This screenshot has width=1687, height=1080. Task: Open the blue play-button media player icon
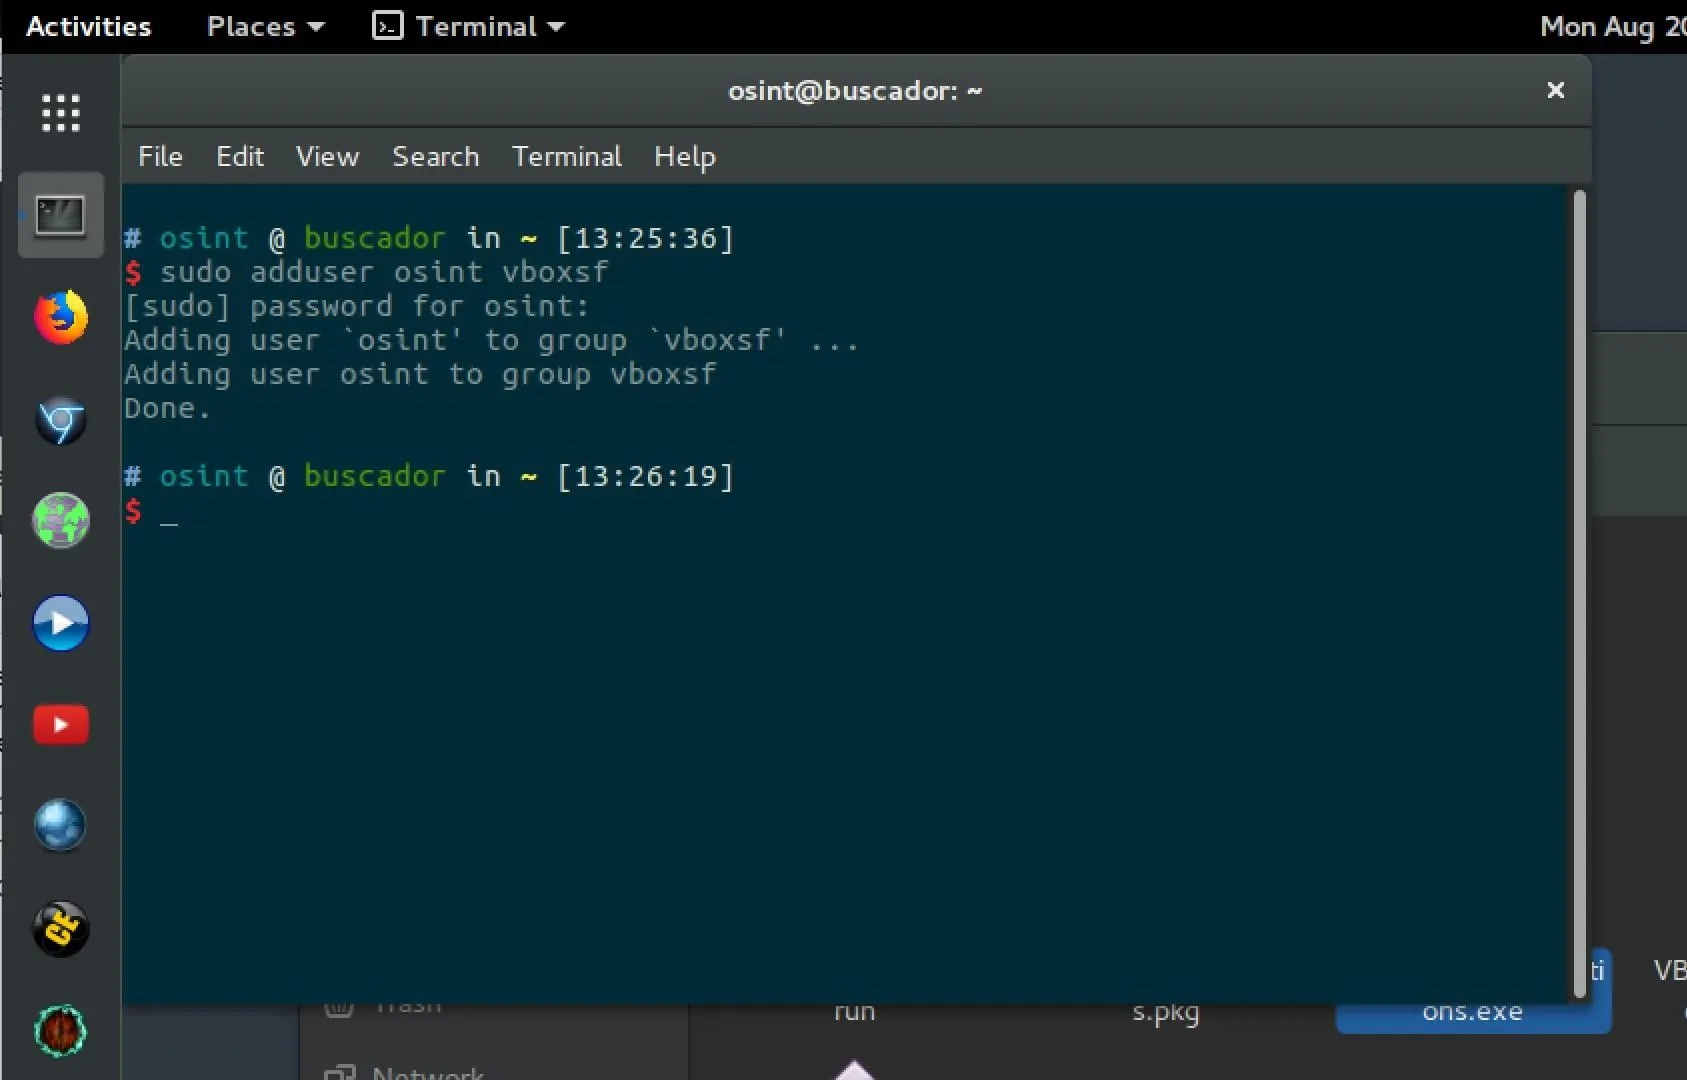pyautogui.click(x=61, y=623)
